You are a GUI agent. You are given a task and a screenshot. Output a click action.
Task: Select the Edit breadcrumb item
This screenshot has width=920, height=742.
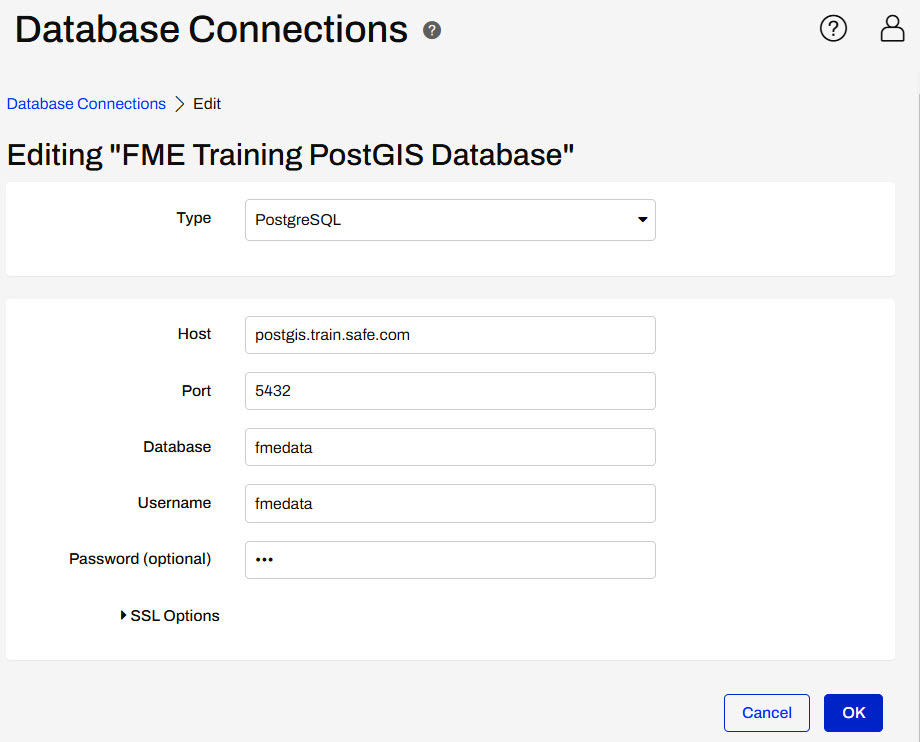pos(207,104)
